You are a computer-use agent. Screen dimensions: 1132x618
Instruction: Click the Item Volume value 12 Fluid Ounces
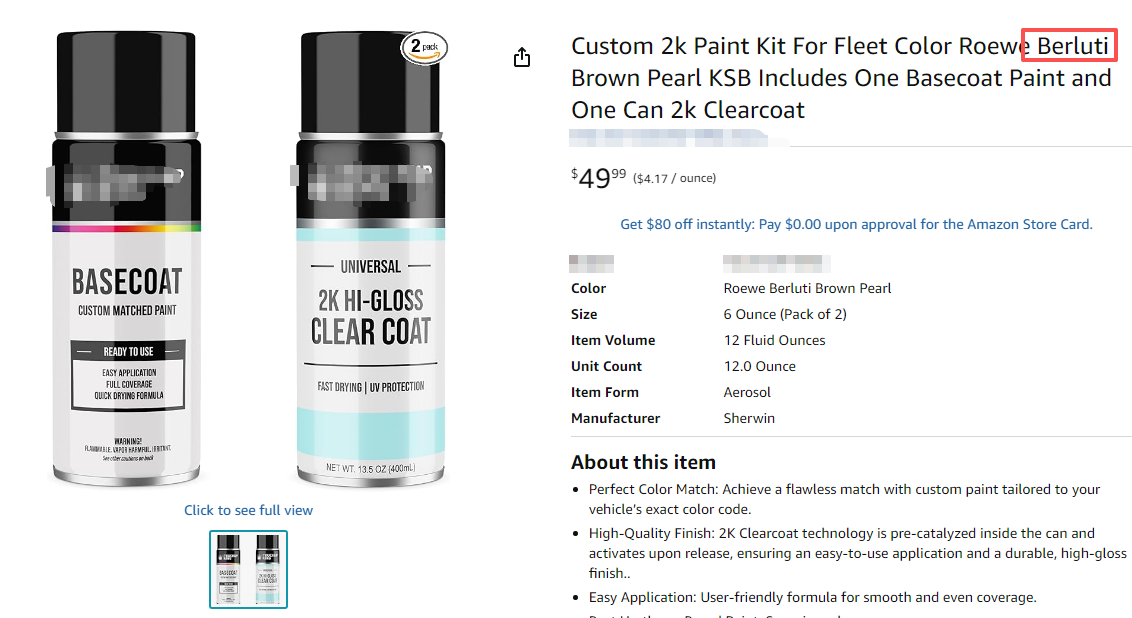coord(774,340)
